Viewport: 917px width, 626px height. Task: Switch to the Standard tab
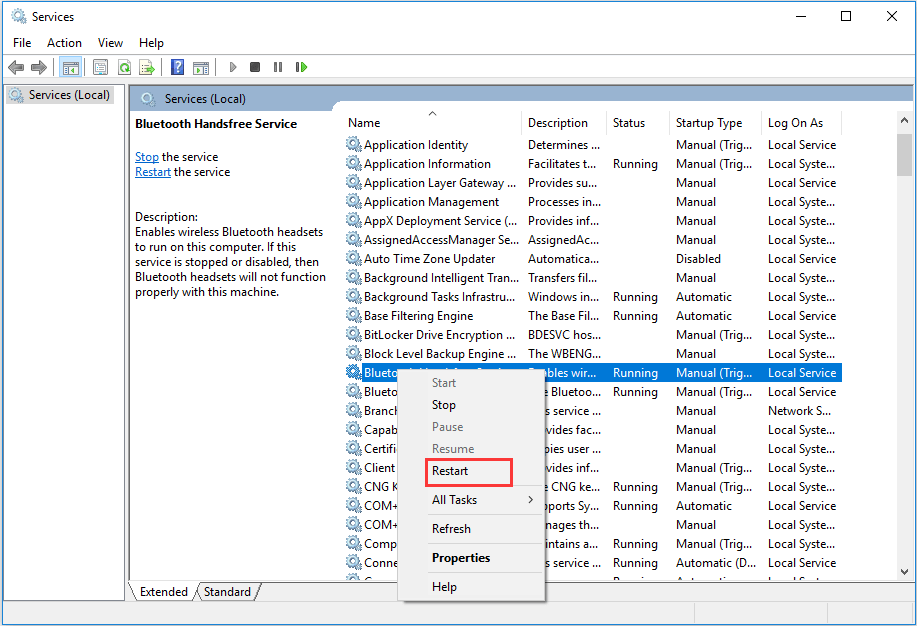click(227, 592)
